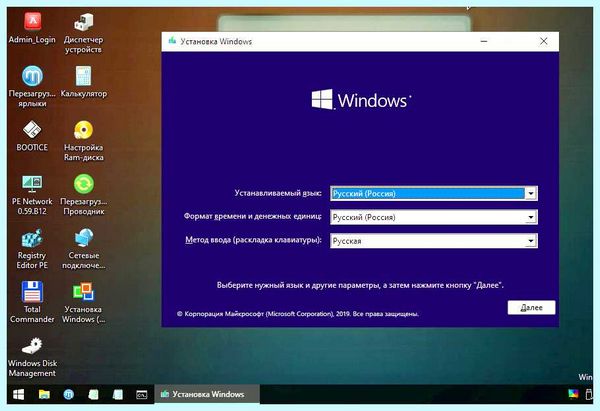This screenshot has width=600, height=411.
Task: Expand the Устанавливаемый язык dropdown arrow
Action: point(531,194)
